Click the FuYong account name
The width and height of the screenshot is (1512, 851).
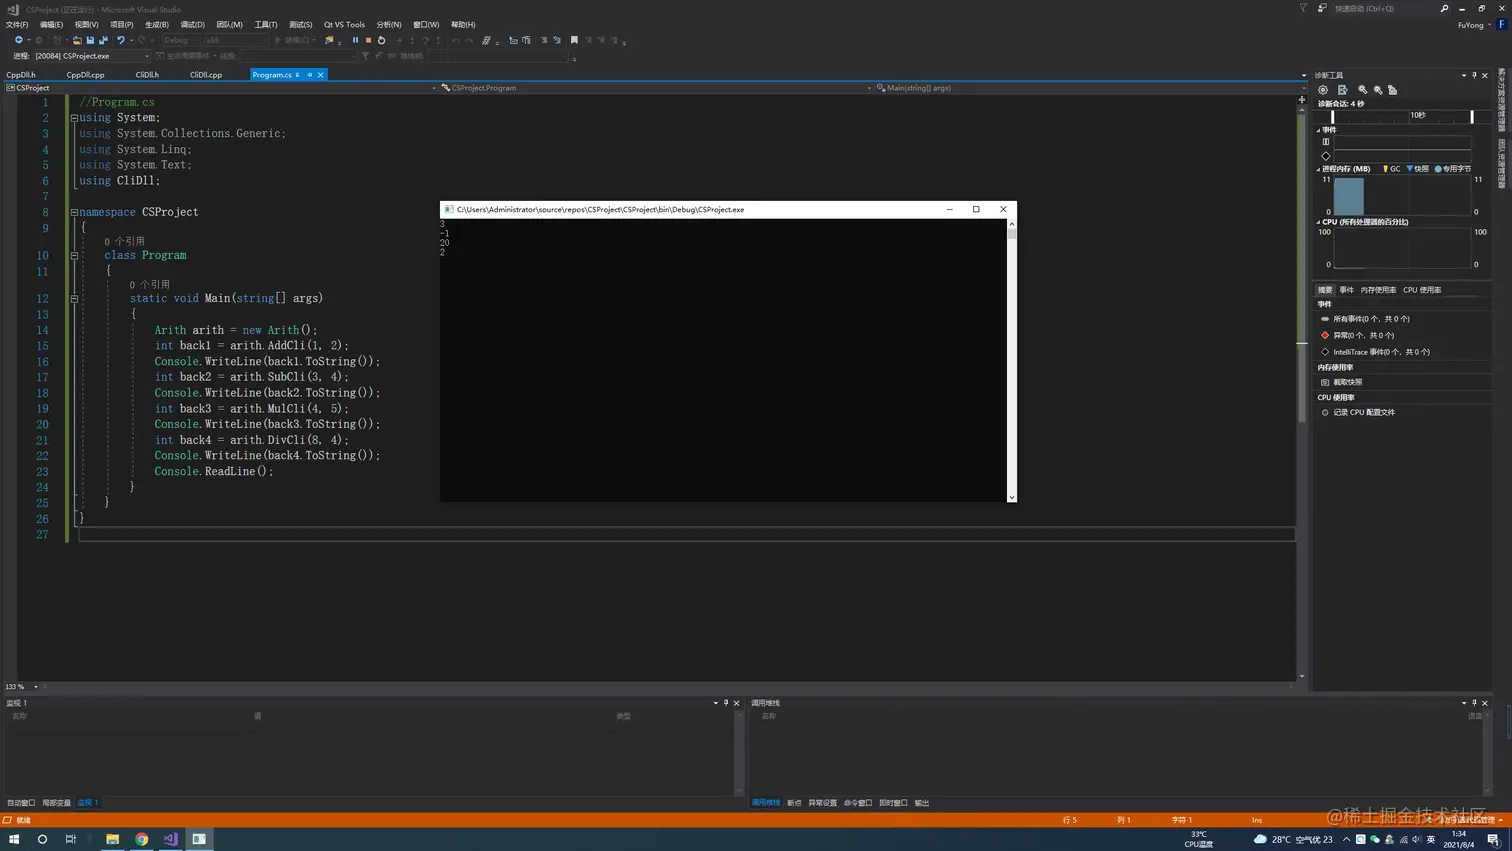pyautogui.click(x=1470, y=25)
